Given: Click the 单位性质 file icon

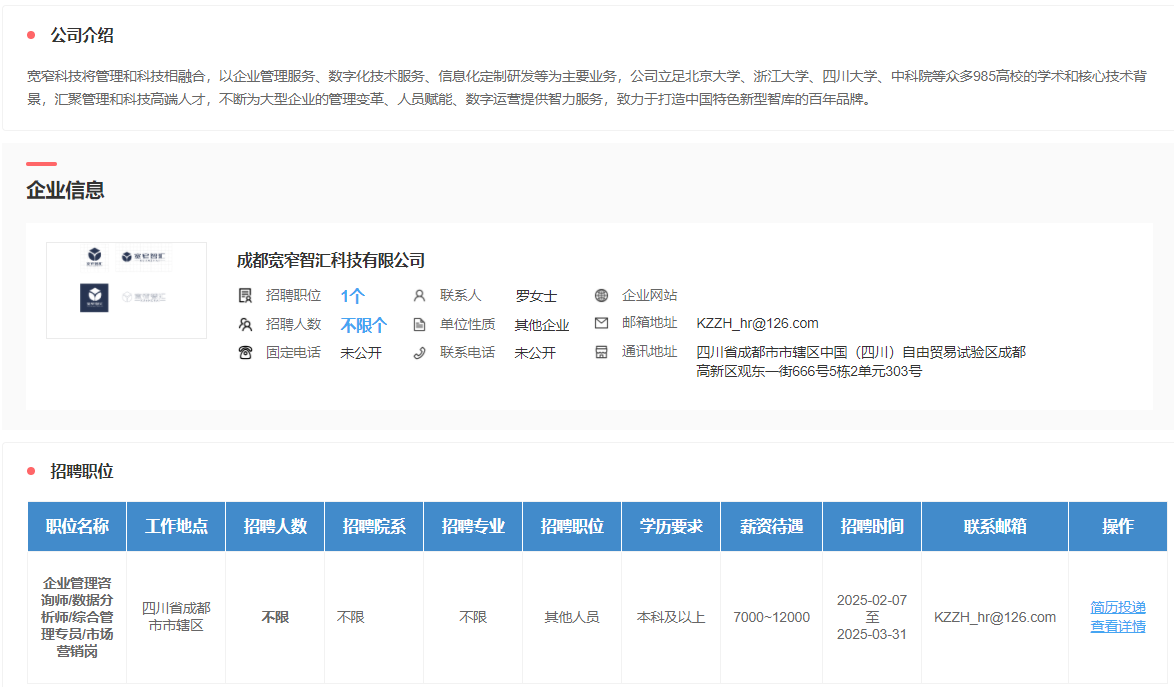Looking at the screenshot, I should pos(419,324).
